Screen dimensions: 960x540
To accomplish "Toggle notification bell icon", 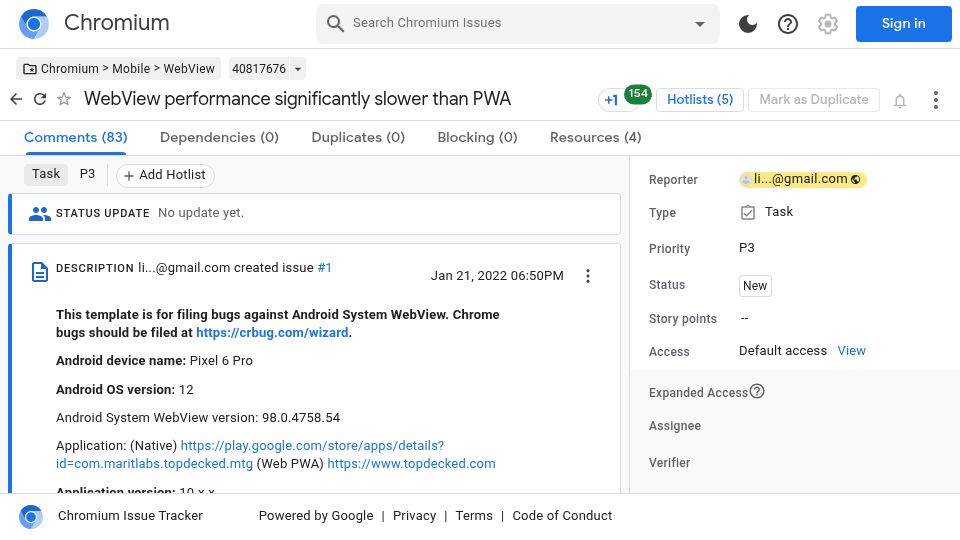I will coord(899,100).
